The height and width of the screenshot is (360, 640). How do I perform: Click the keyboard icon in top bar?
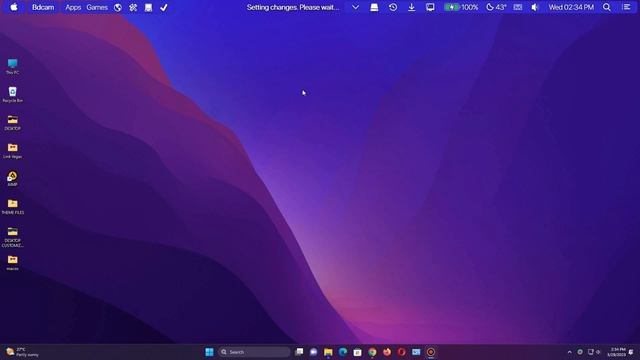click(518, 7)
